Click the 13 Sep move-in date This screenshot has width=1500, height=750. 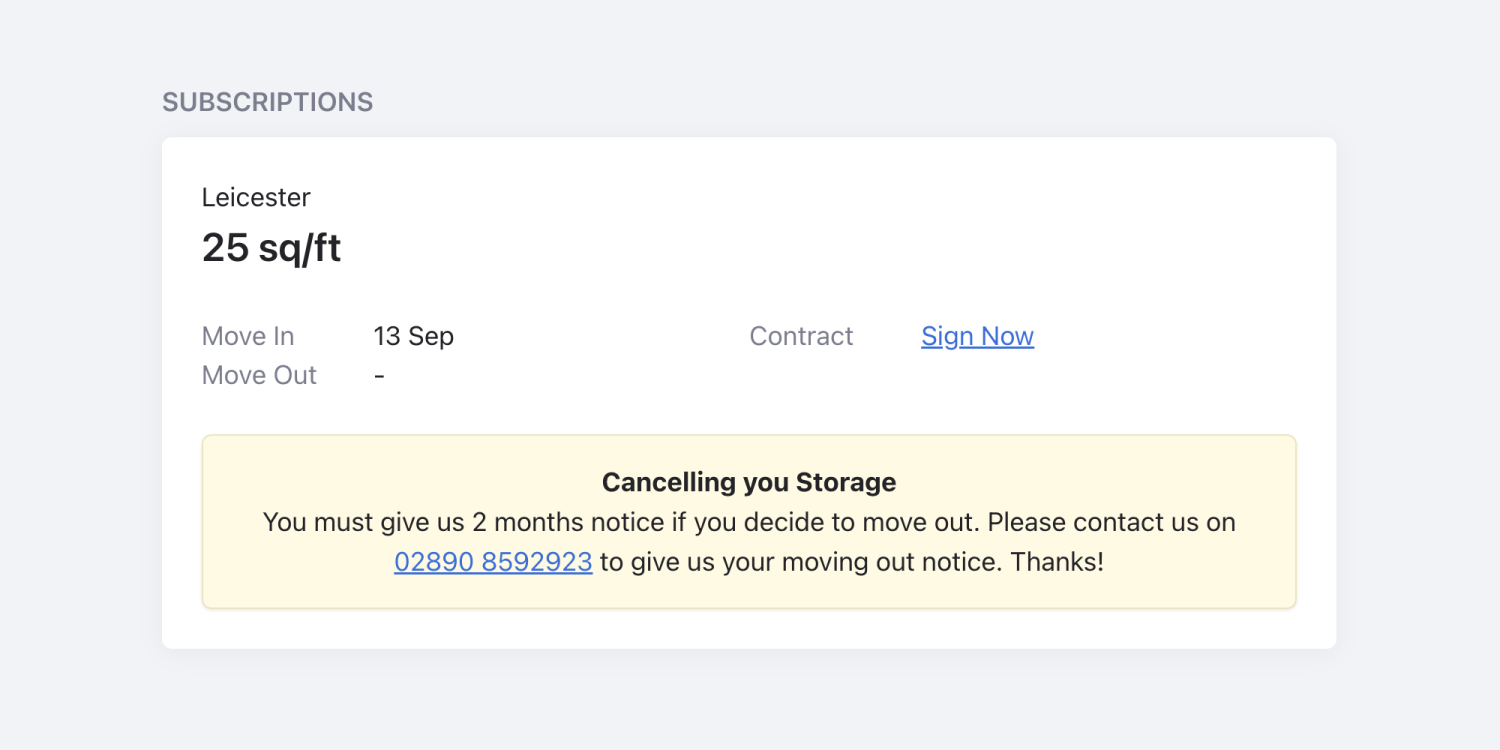tap(413, 336)
